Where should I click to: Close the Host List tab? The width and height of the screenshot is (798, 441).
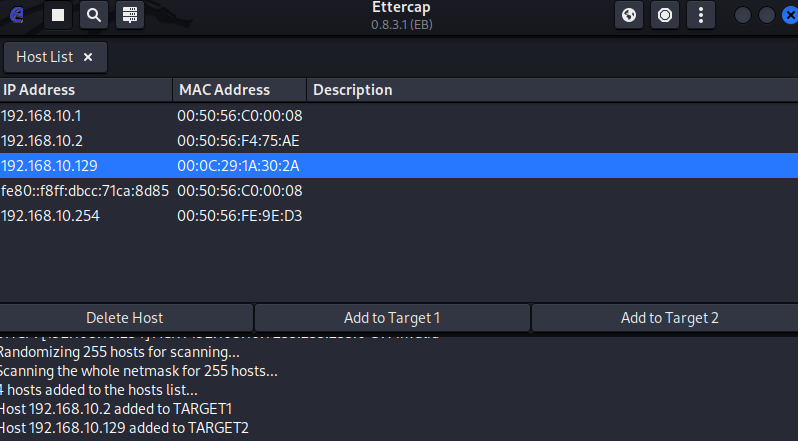[88, 57]
